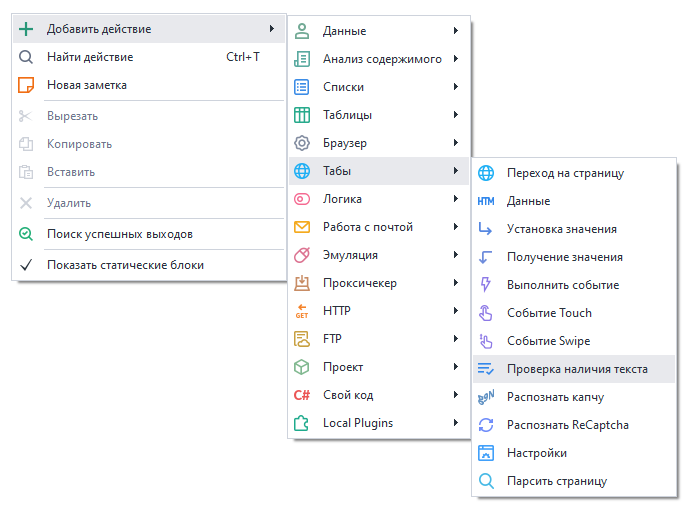Open the Проксичекер submenu

(359, 283)
